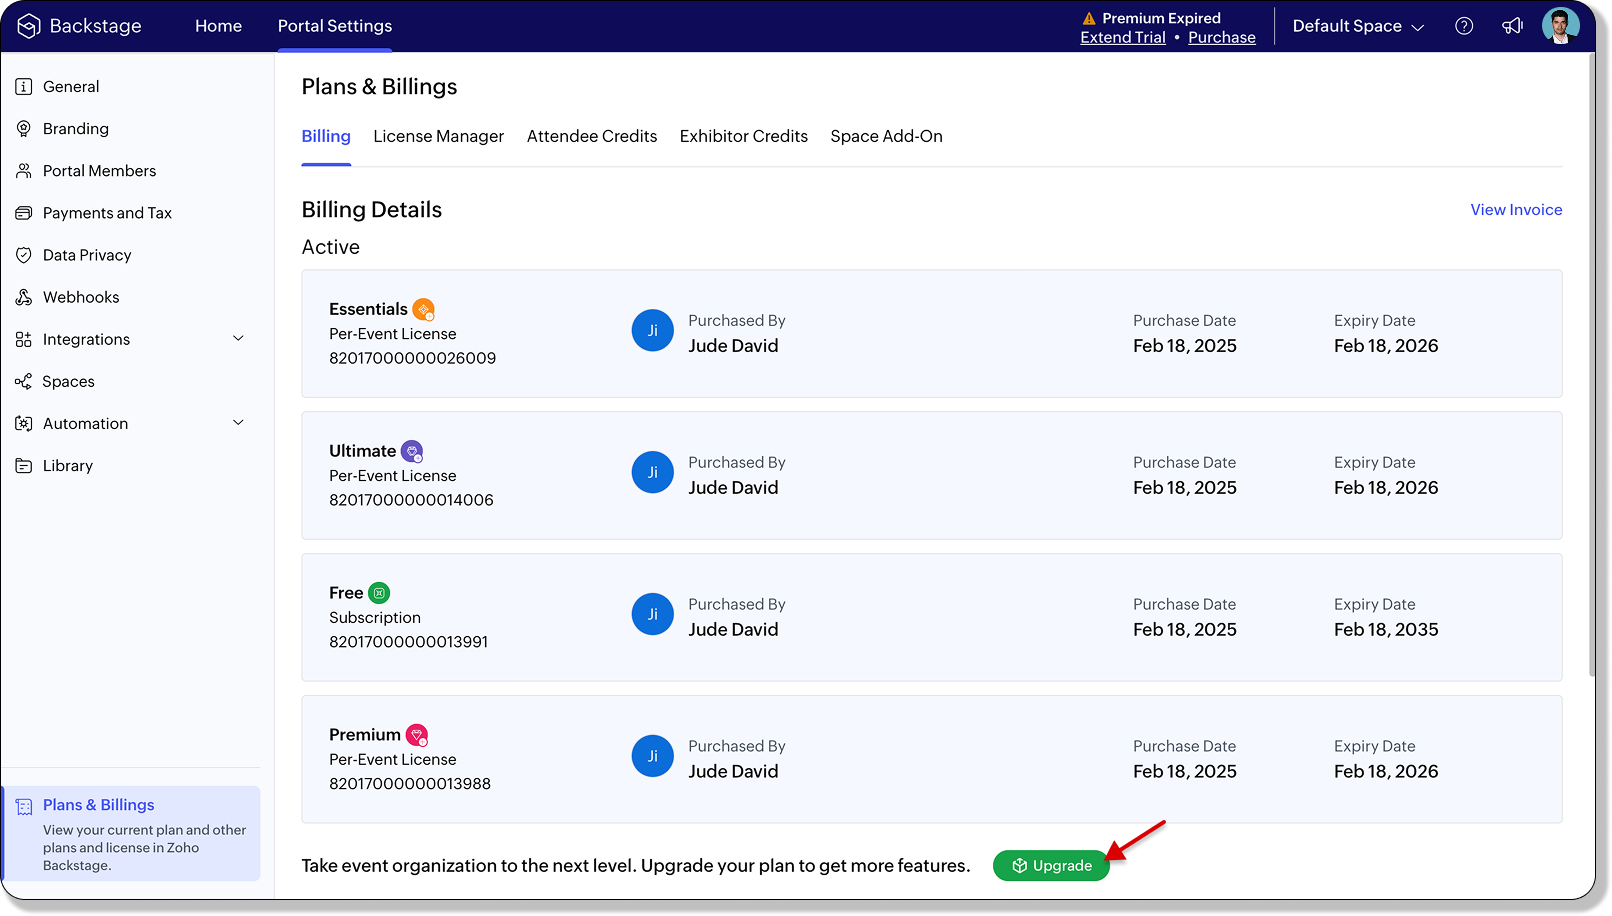The image size is (1612, 916).
Task: Open the View Invoice link
Action: [x=1516, y=210]
